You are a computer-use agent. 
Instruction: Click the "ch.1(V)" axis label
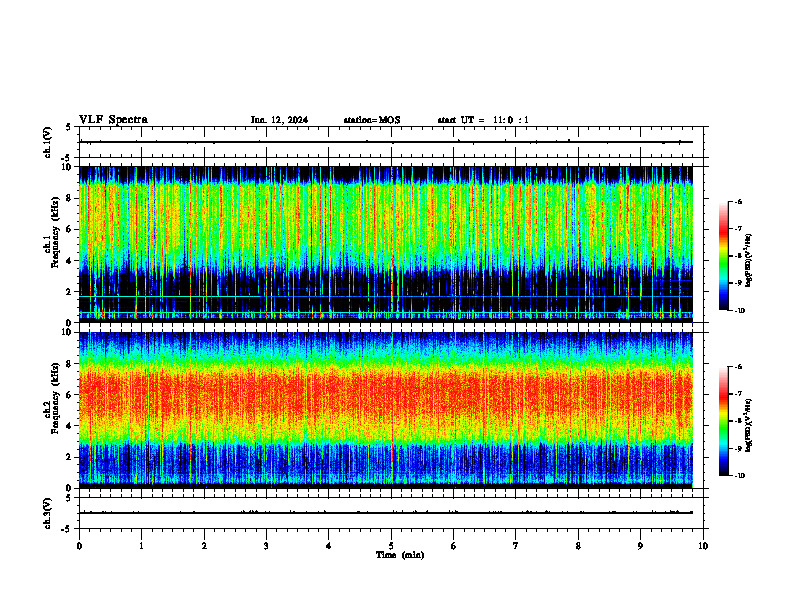pyautogui.click(x=48, y=142)
